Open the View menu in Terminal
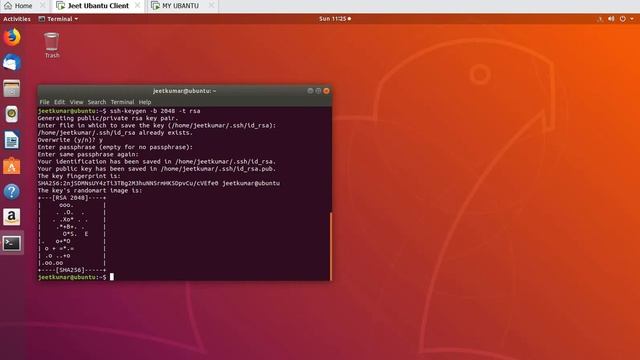Image resolution: width=640 pixels, height=360 pixels. tap(76, 102)
